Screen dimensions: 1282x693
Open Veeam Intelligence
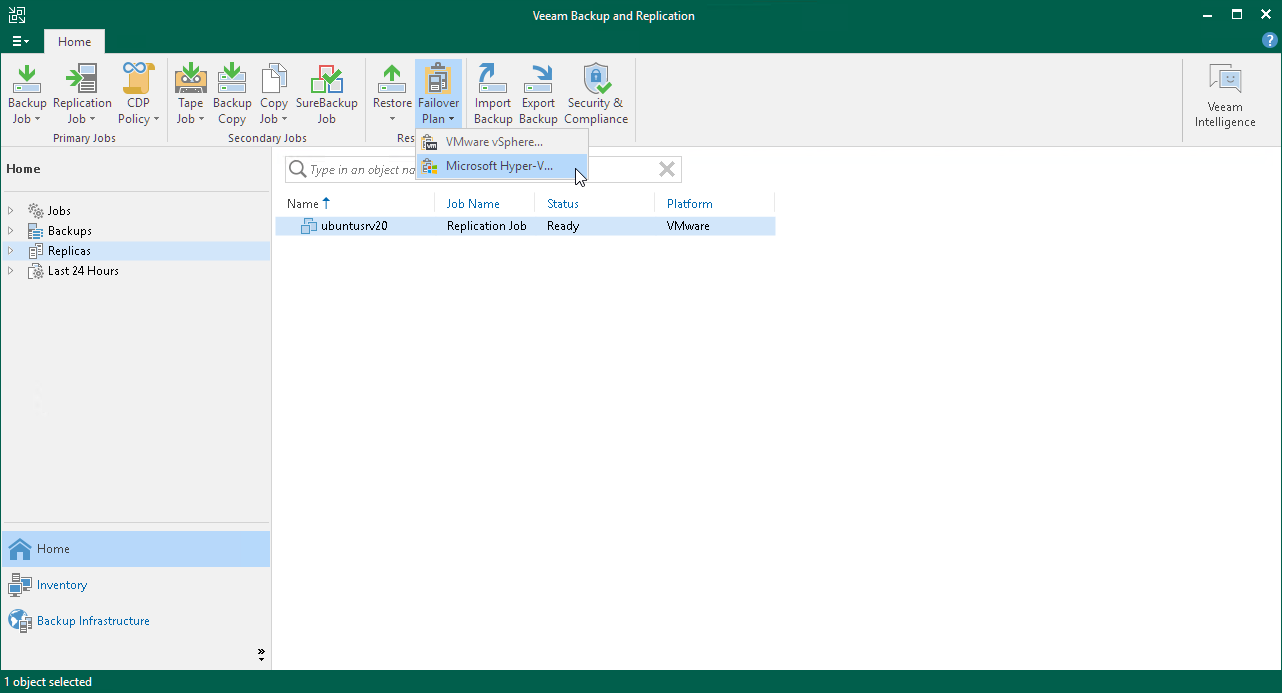click(1225, 97)
